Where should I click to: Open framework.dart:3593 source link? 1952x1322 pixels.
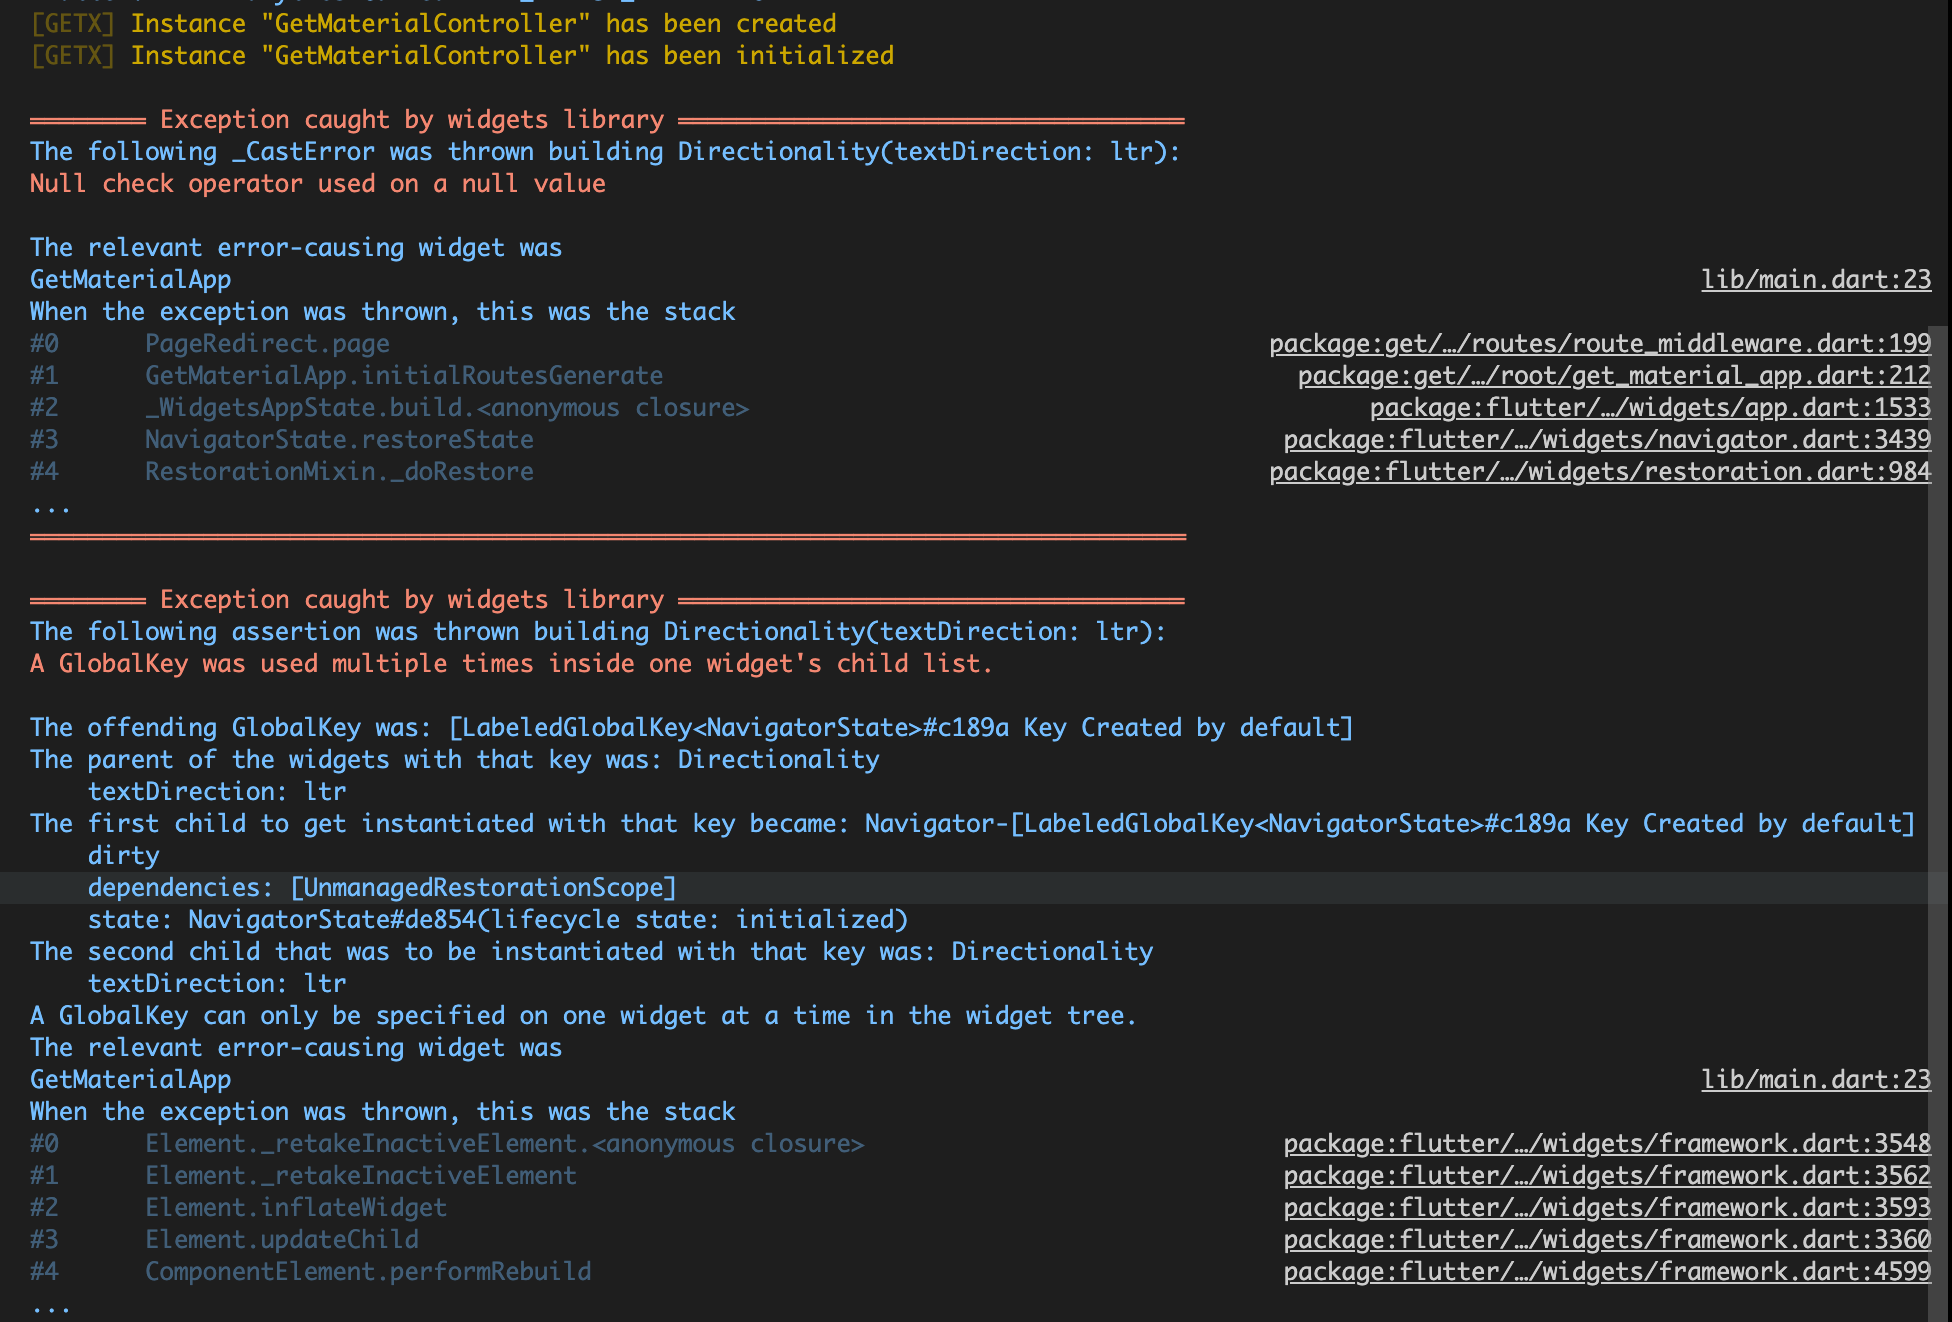pos(1605,1207)
